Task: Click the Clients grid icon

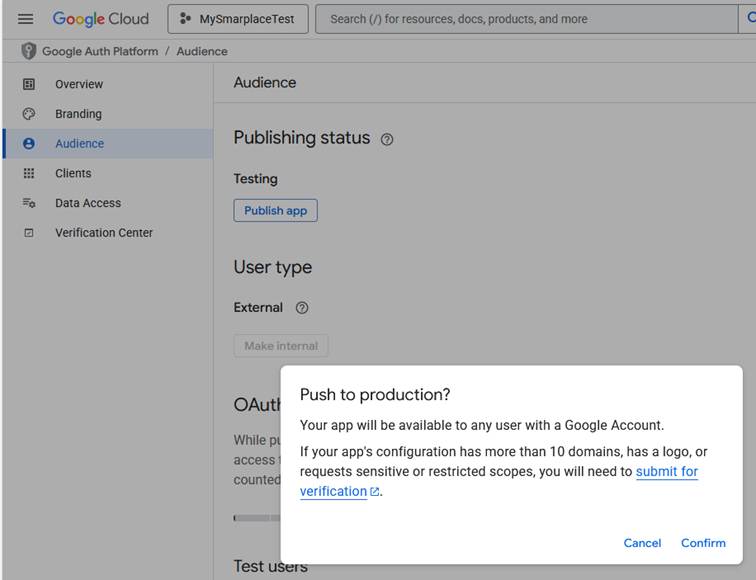Action: click(x=29, y=173)
